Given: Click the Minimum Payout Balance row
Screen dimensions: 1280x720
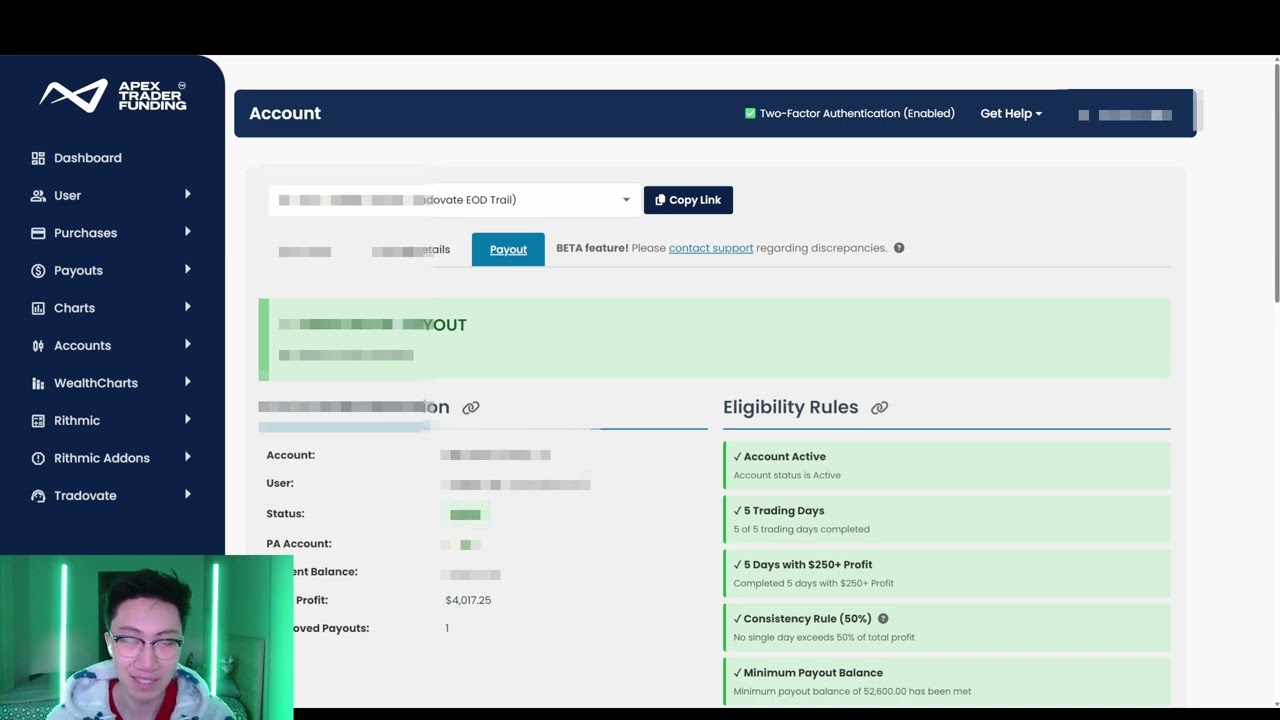Looking at the screenshot, I should [946, 681].
